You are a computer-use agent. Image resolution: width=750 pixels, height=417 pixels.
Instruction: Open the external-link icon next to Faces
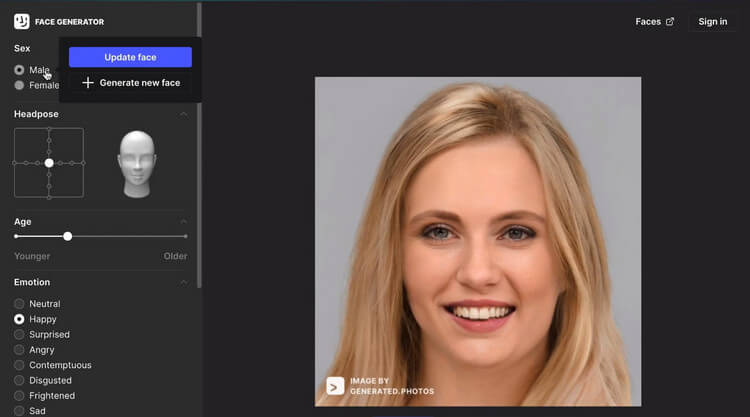[670, 22]
